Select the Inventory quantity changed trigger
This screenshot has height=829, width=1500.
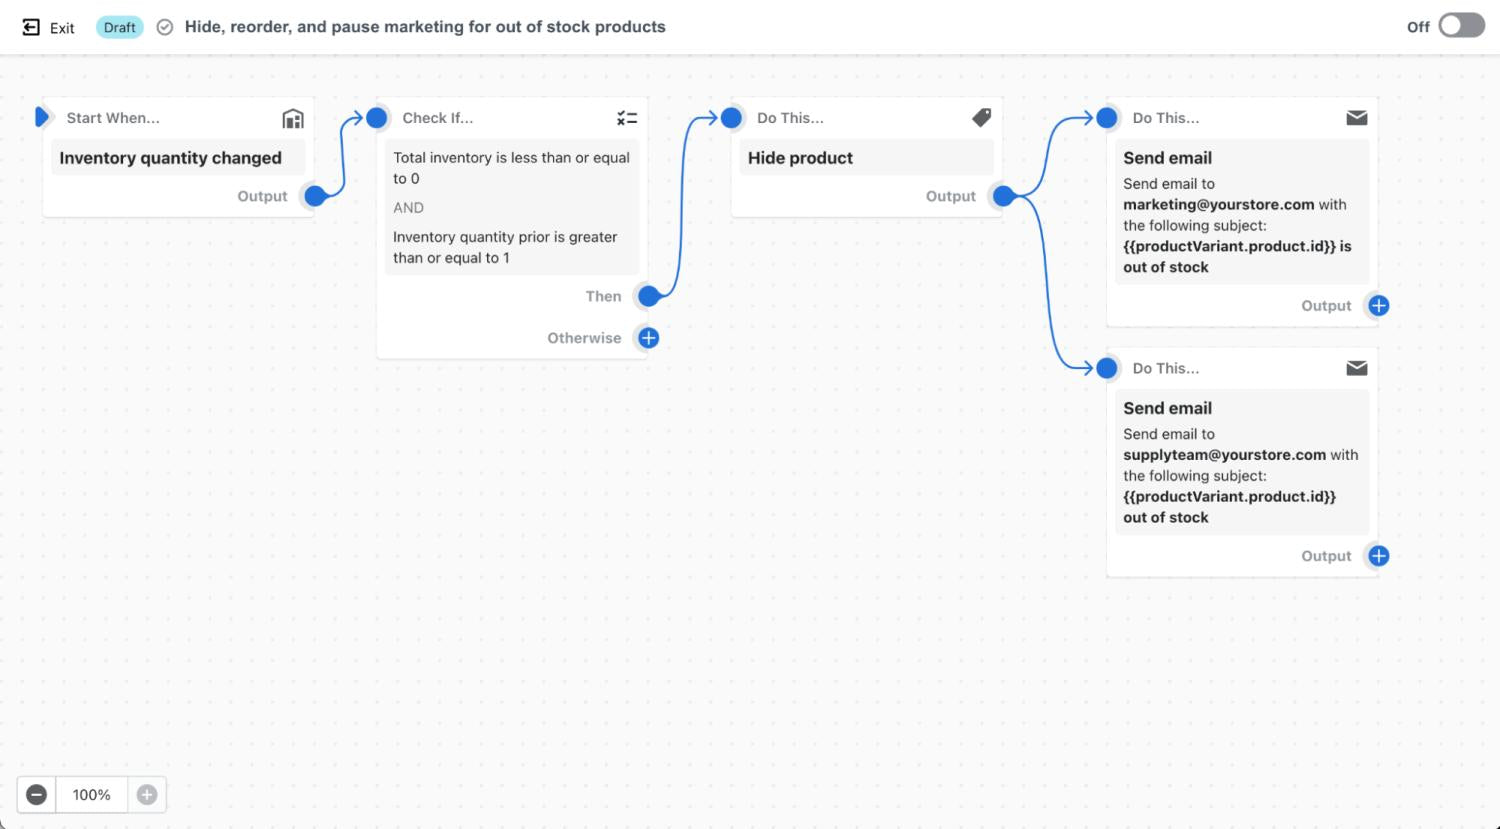[171, 158]
